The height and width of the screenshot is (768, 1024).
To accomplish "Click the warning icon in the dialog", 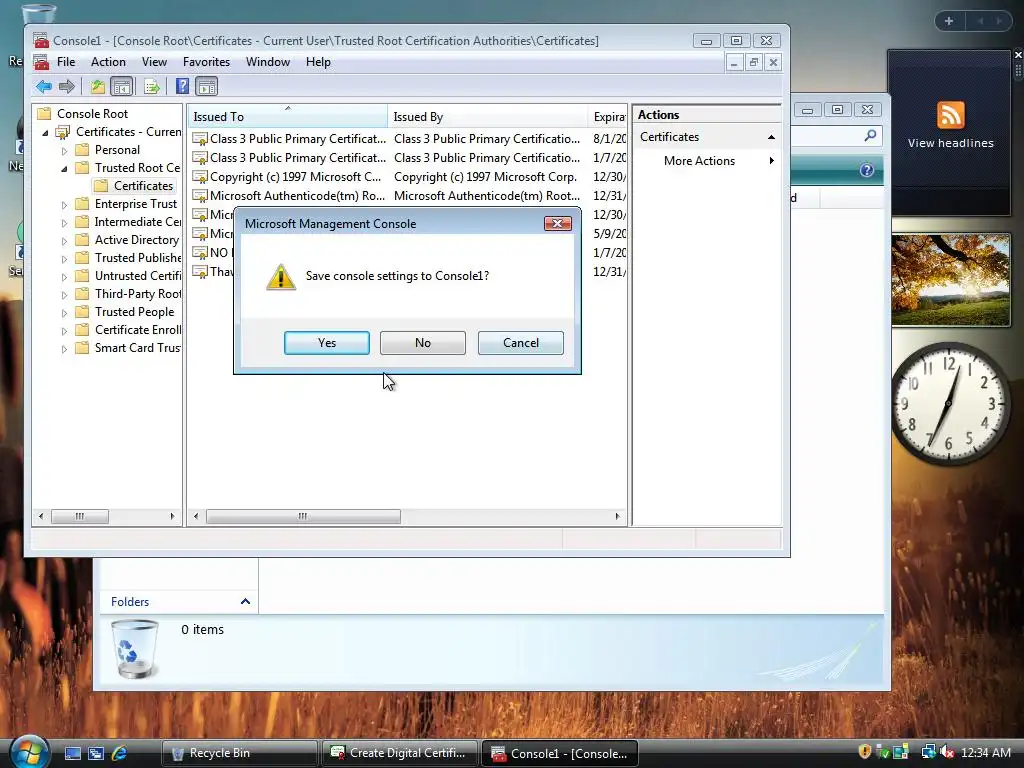I will click(x=281, y=277).
